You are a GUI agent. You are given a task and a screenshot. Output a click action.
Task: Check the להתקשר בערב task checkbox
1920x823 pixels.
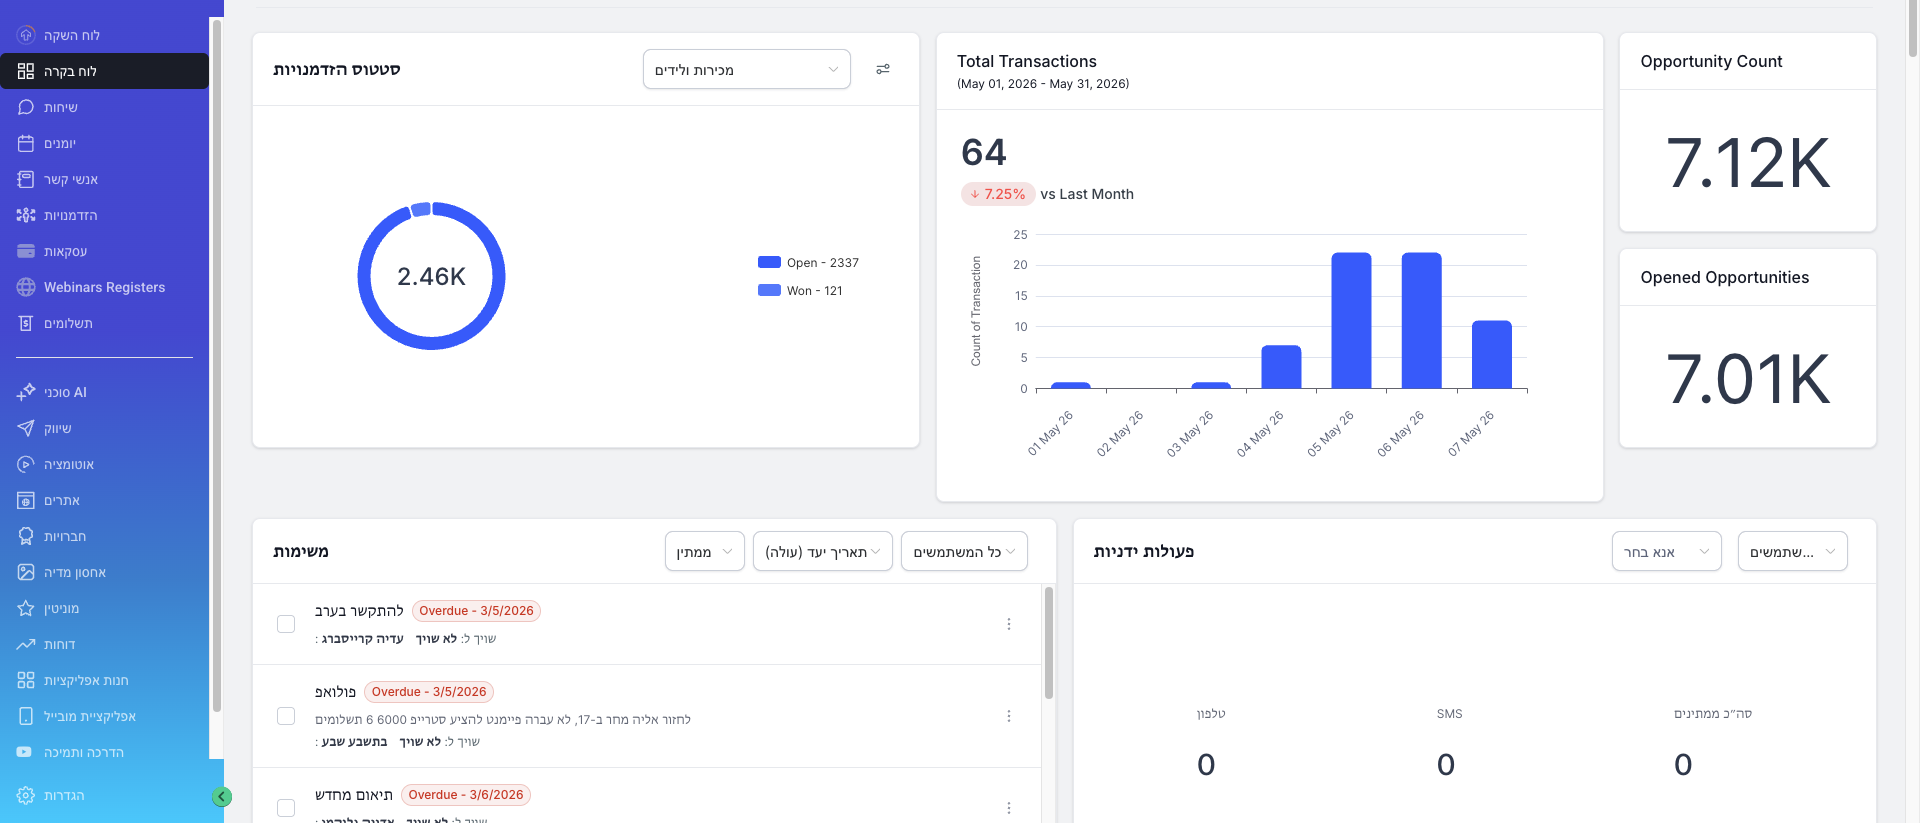[x=286, y=624]
